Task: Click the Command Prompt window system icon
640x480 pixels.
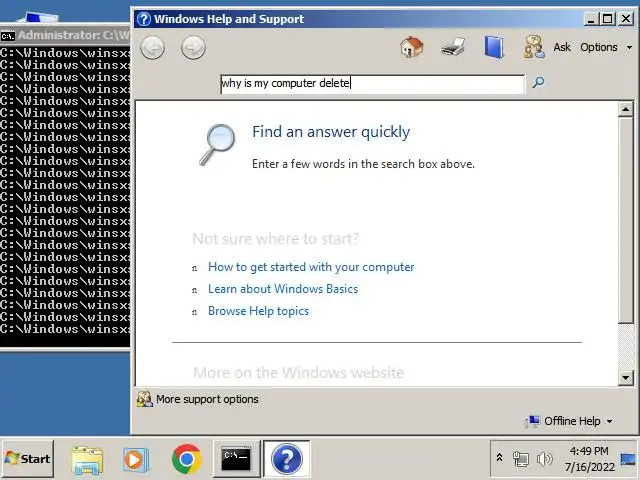Action: (7, 36)
